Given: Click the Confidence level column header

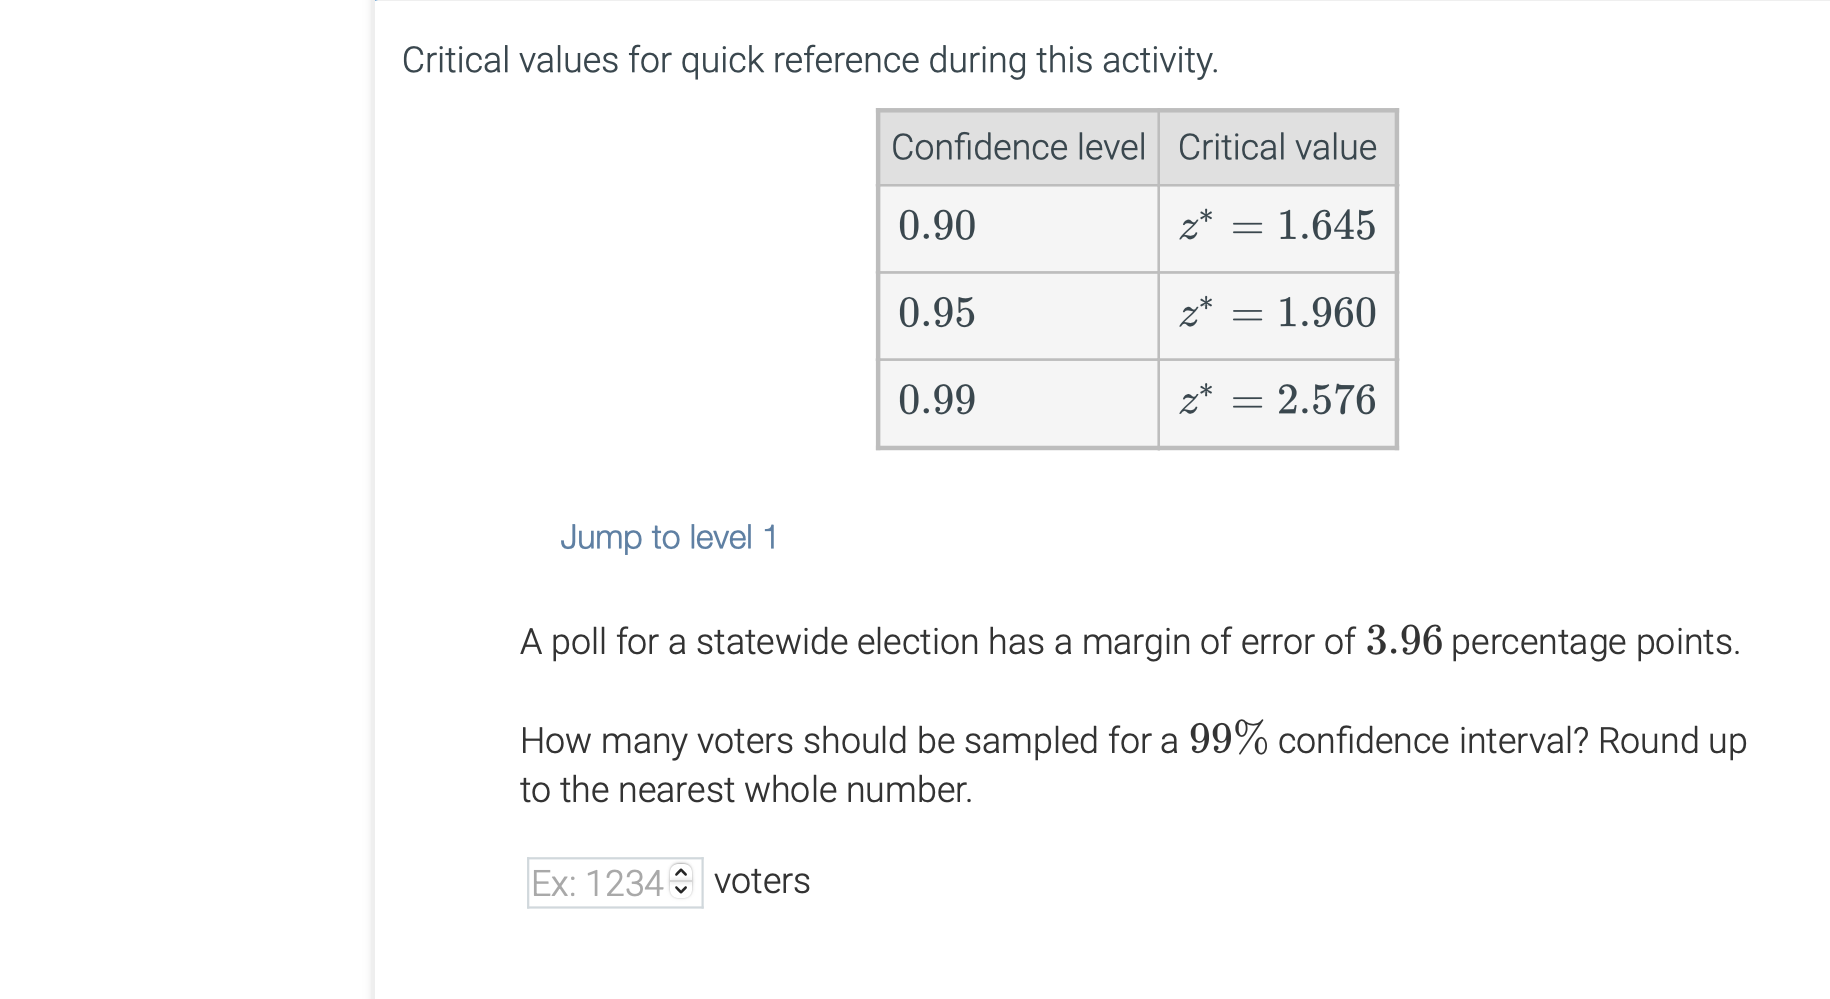Looking at the screenshot, I should point(1017,147).
